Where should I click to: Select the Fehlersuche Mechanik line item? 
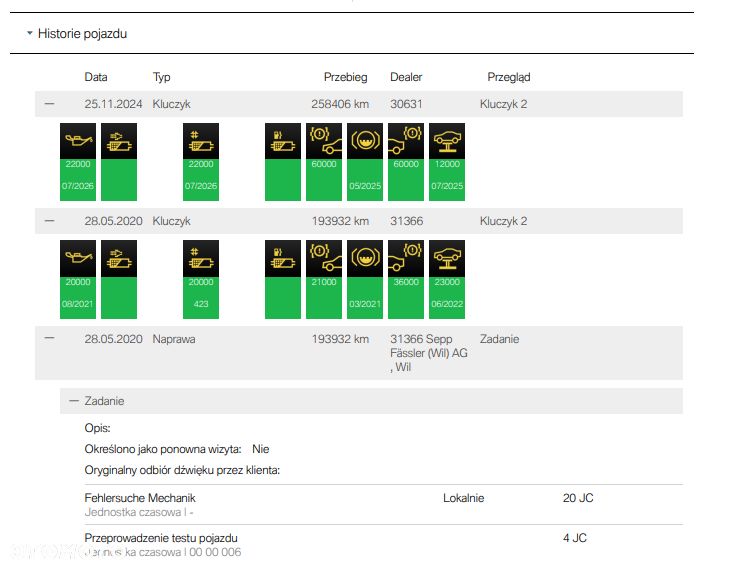point(140,498)
